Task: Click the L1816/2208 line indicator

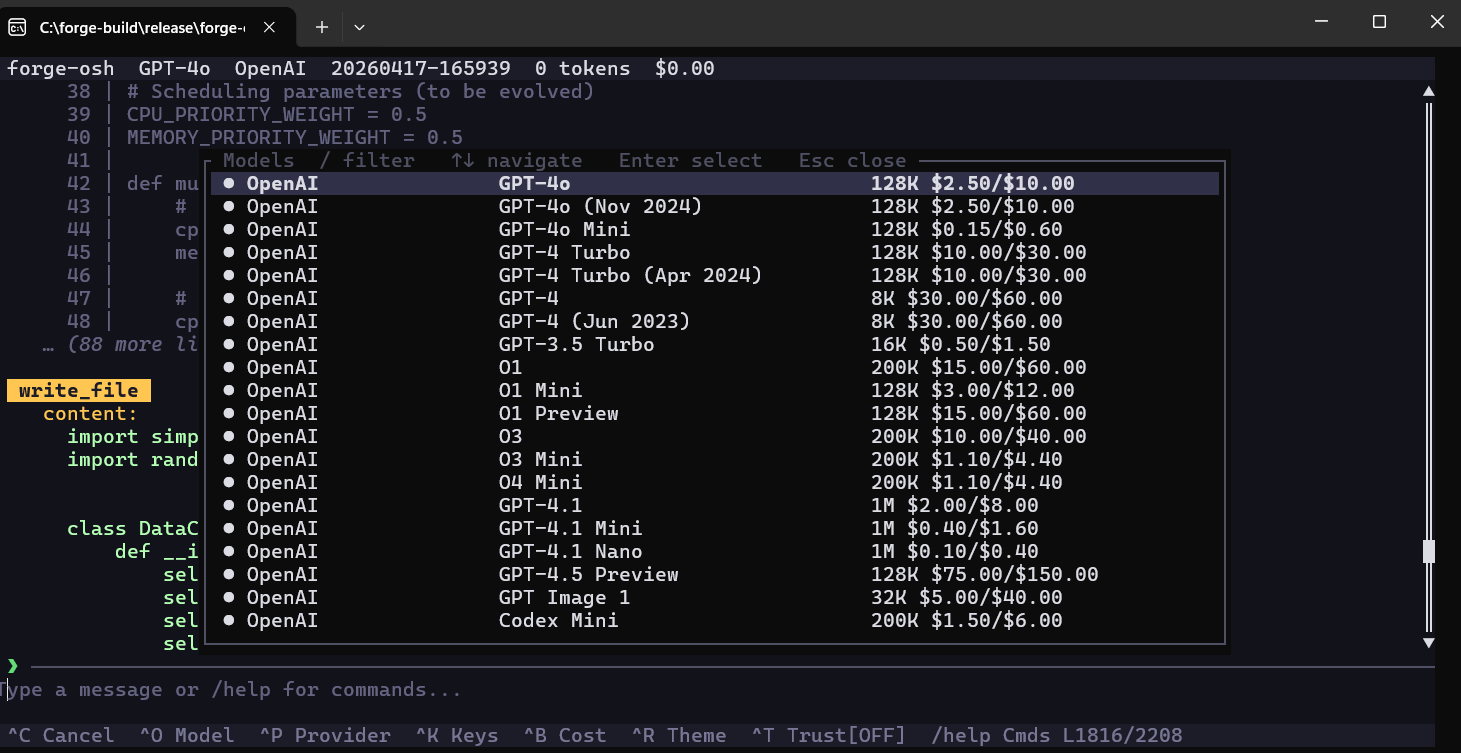Action: 1123,736
